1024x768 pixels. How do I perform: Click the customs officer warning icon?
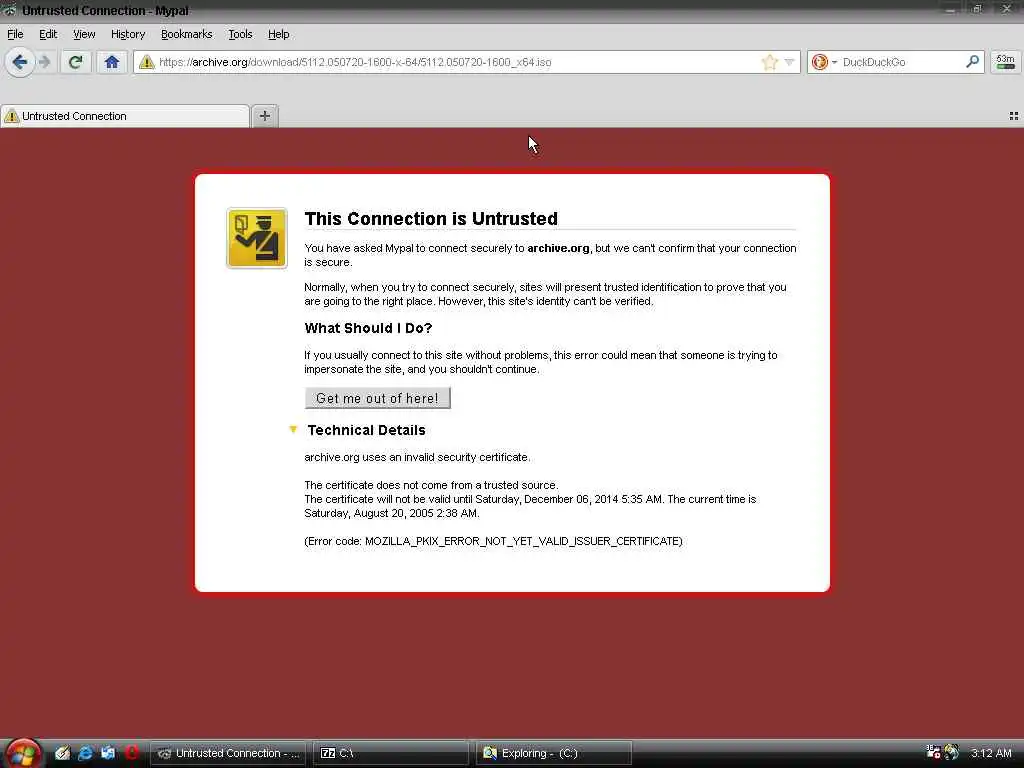pyautogui.click(x=257, y=238)
